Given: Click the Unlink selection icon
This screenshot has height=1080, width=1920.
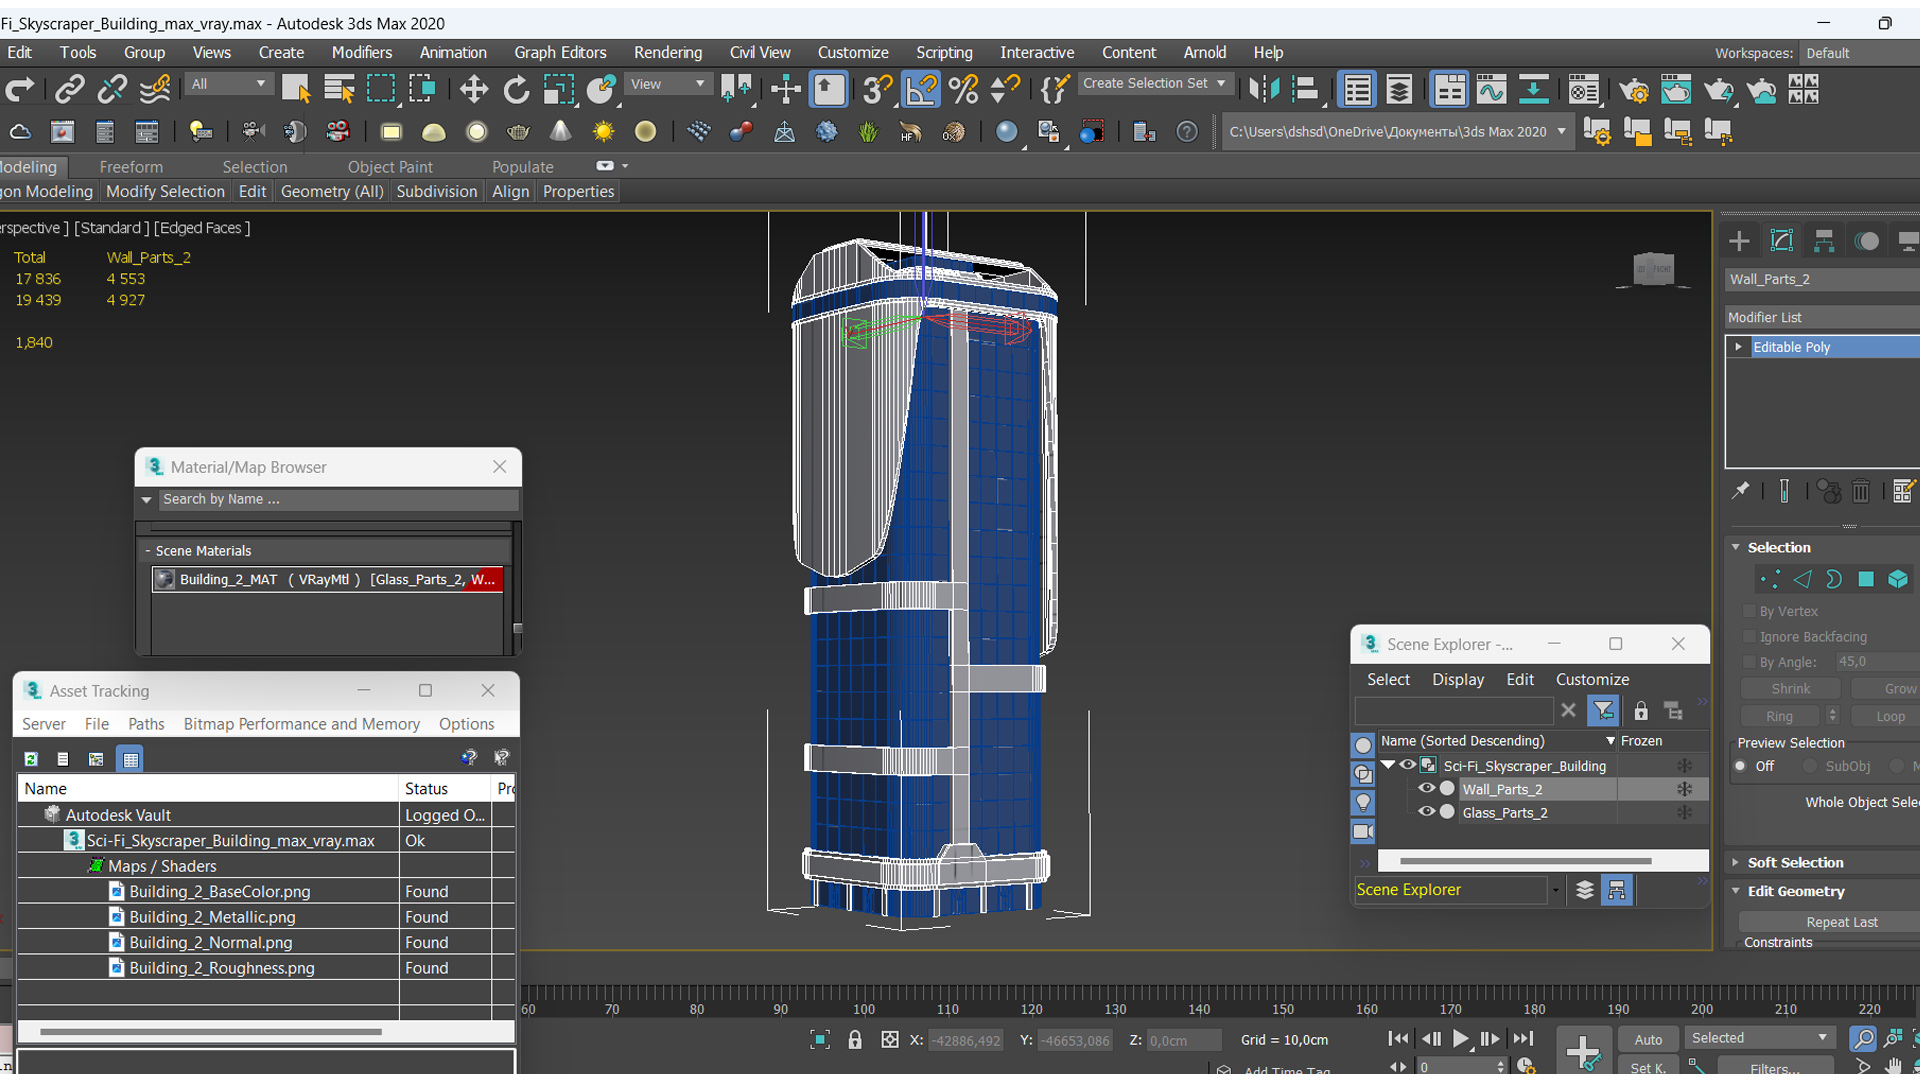Looking at the screenshot, I should click(112, 90).
